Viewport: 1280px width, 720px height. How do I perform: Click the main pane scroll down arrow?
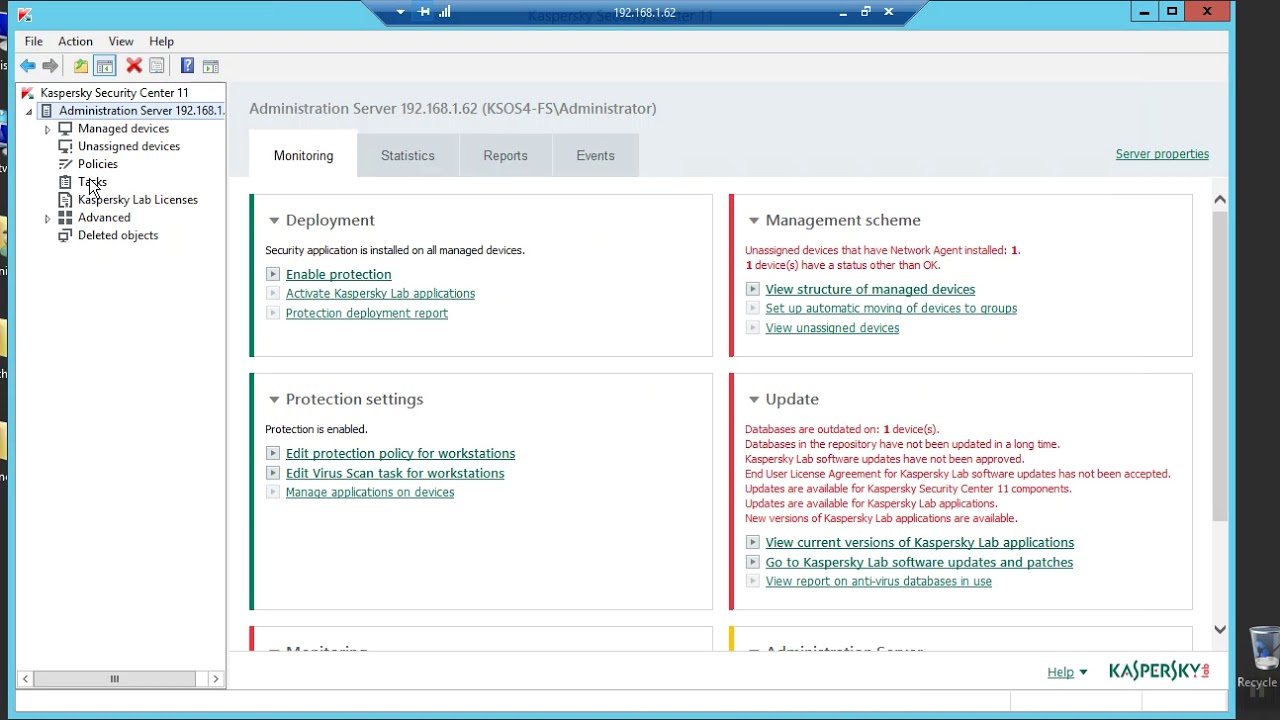1220,629
